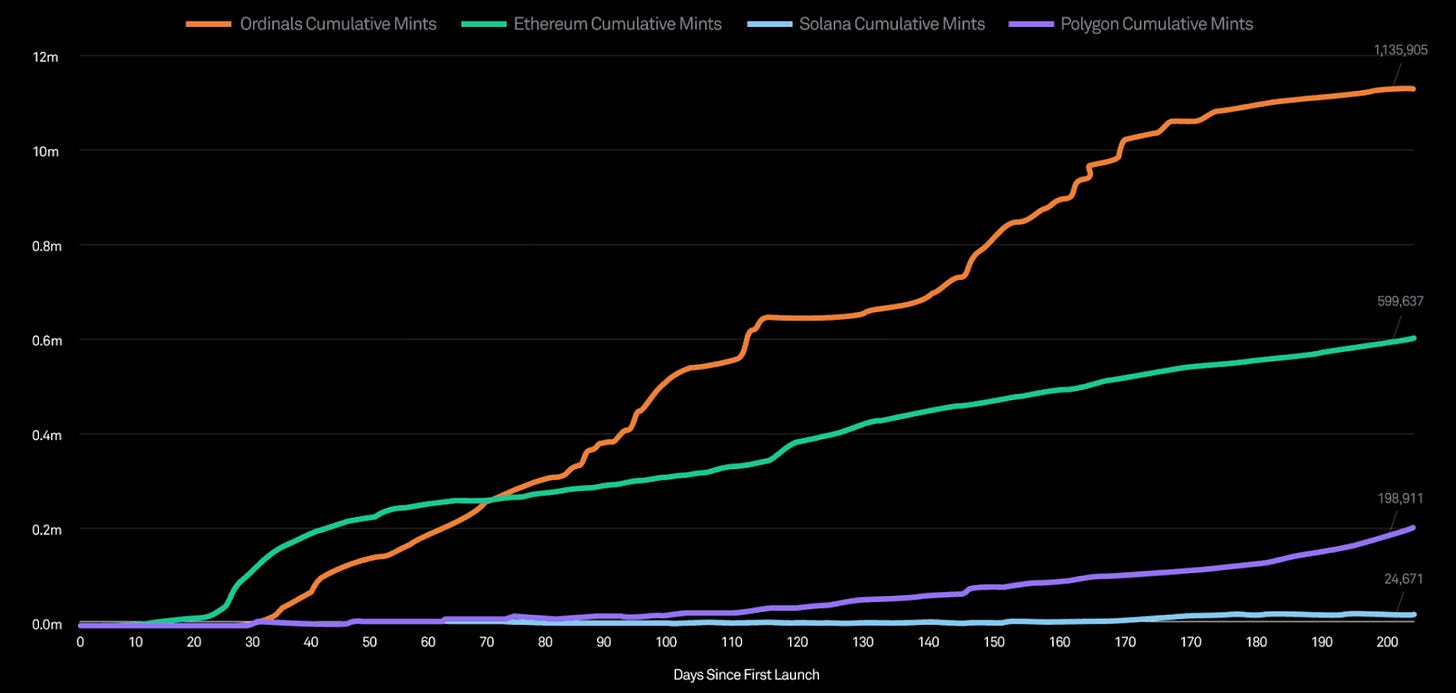
Task: Click the 90 x-axis tick label
Action: point(605,642)
